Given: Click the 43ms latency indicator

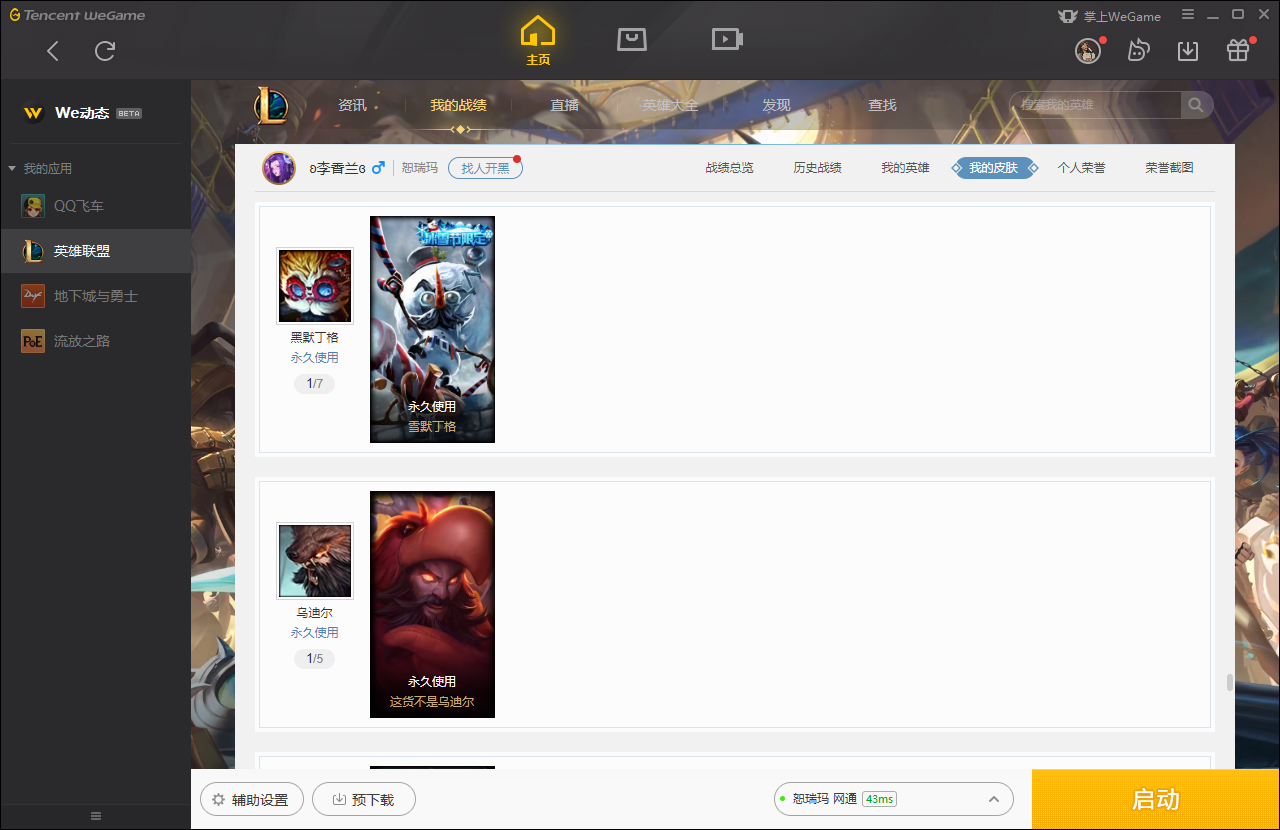Looking at the screenshot, I should pyautogui.click(x=879, y=799).
